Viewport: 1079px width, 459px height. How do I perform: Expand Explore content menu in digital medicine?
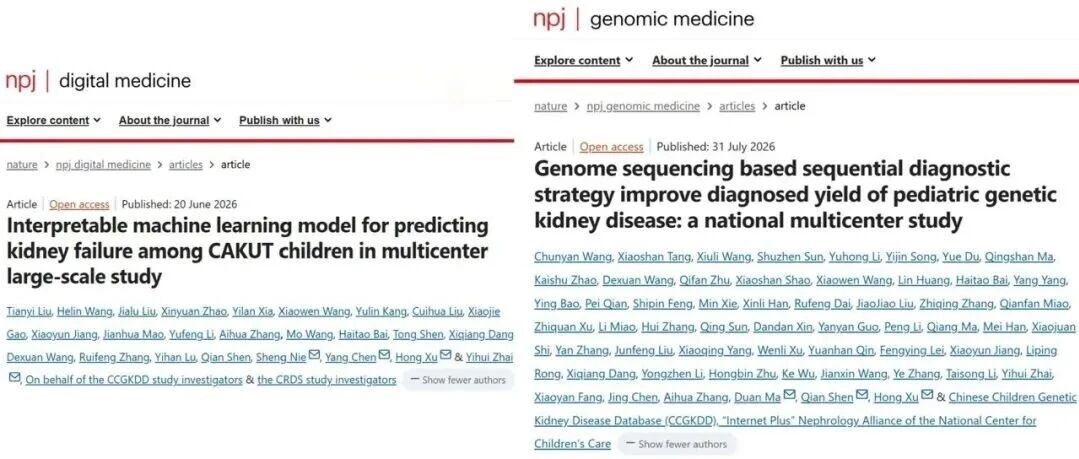tap(54, 120)
